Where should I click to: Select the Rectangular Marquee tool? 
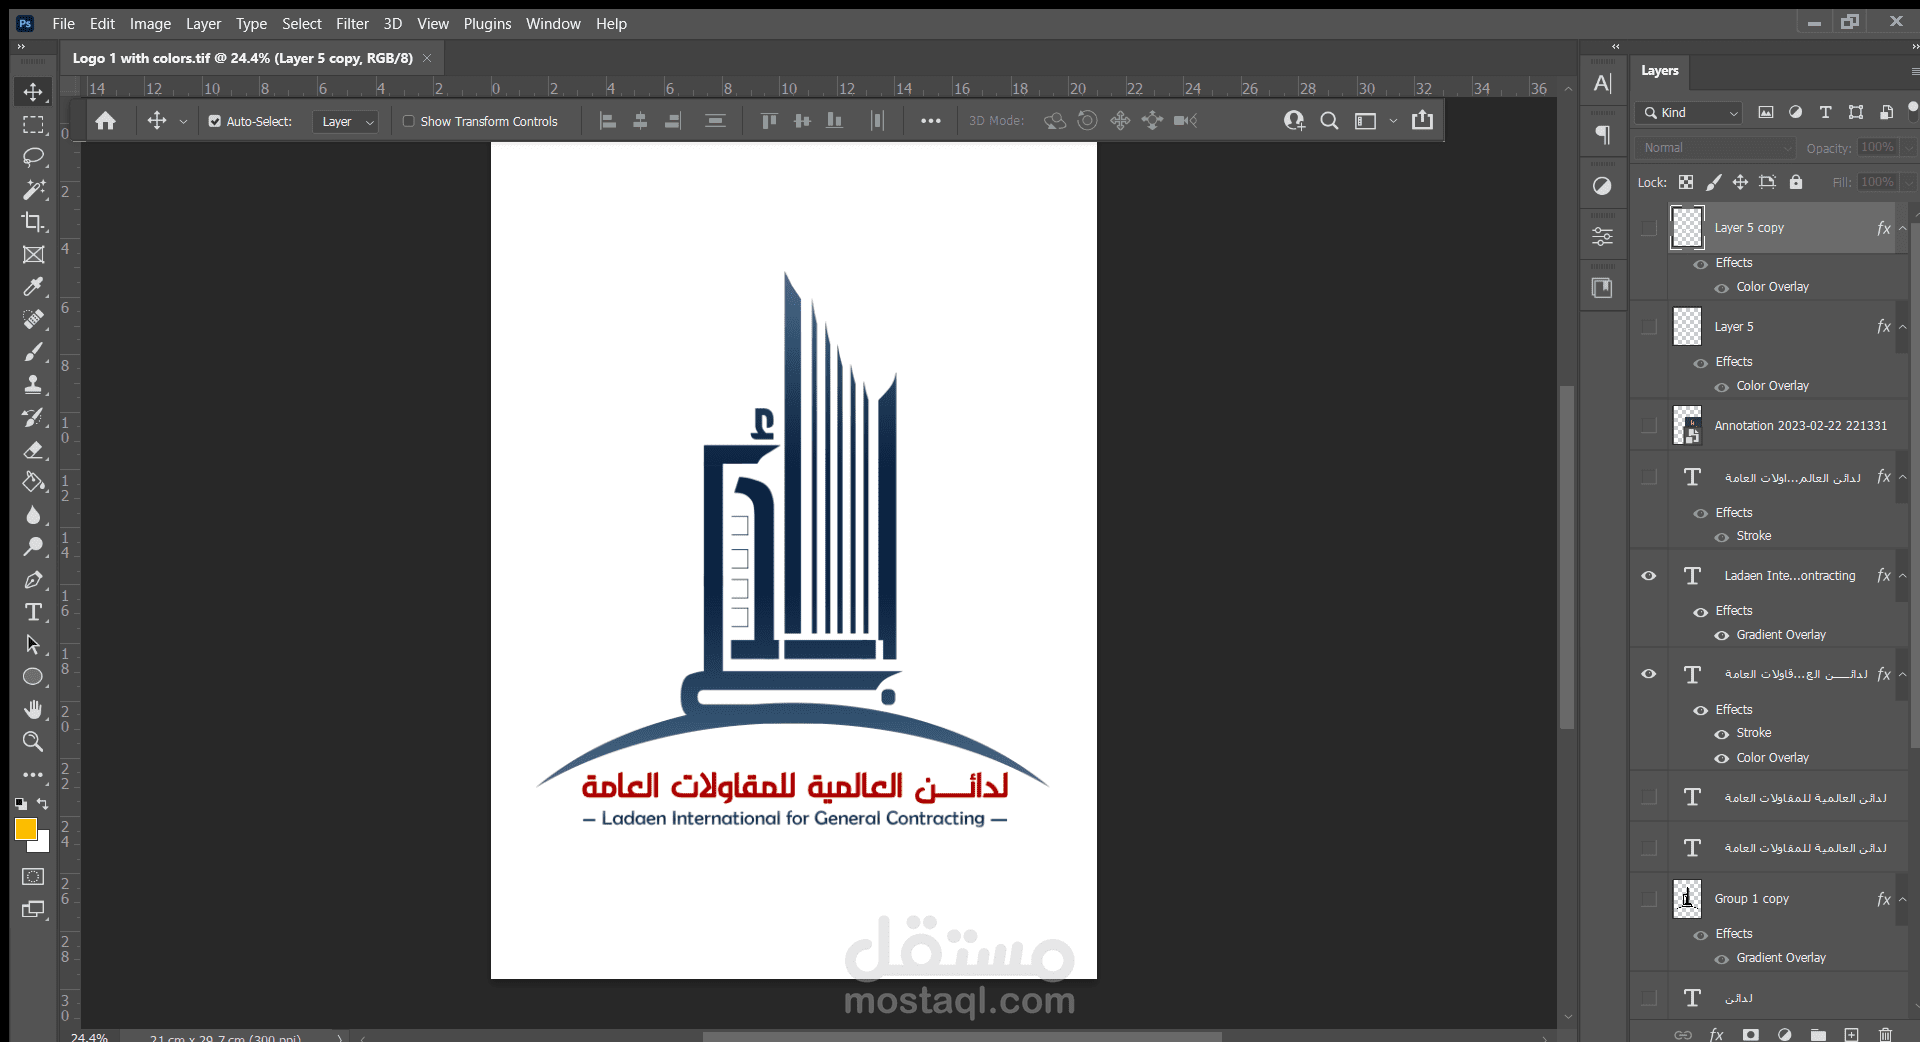pos(33,125)
